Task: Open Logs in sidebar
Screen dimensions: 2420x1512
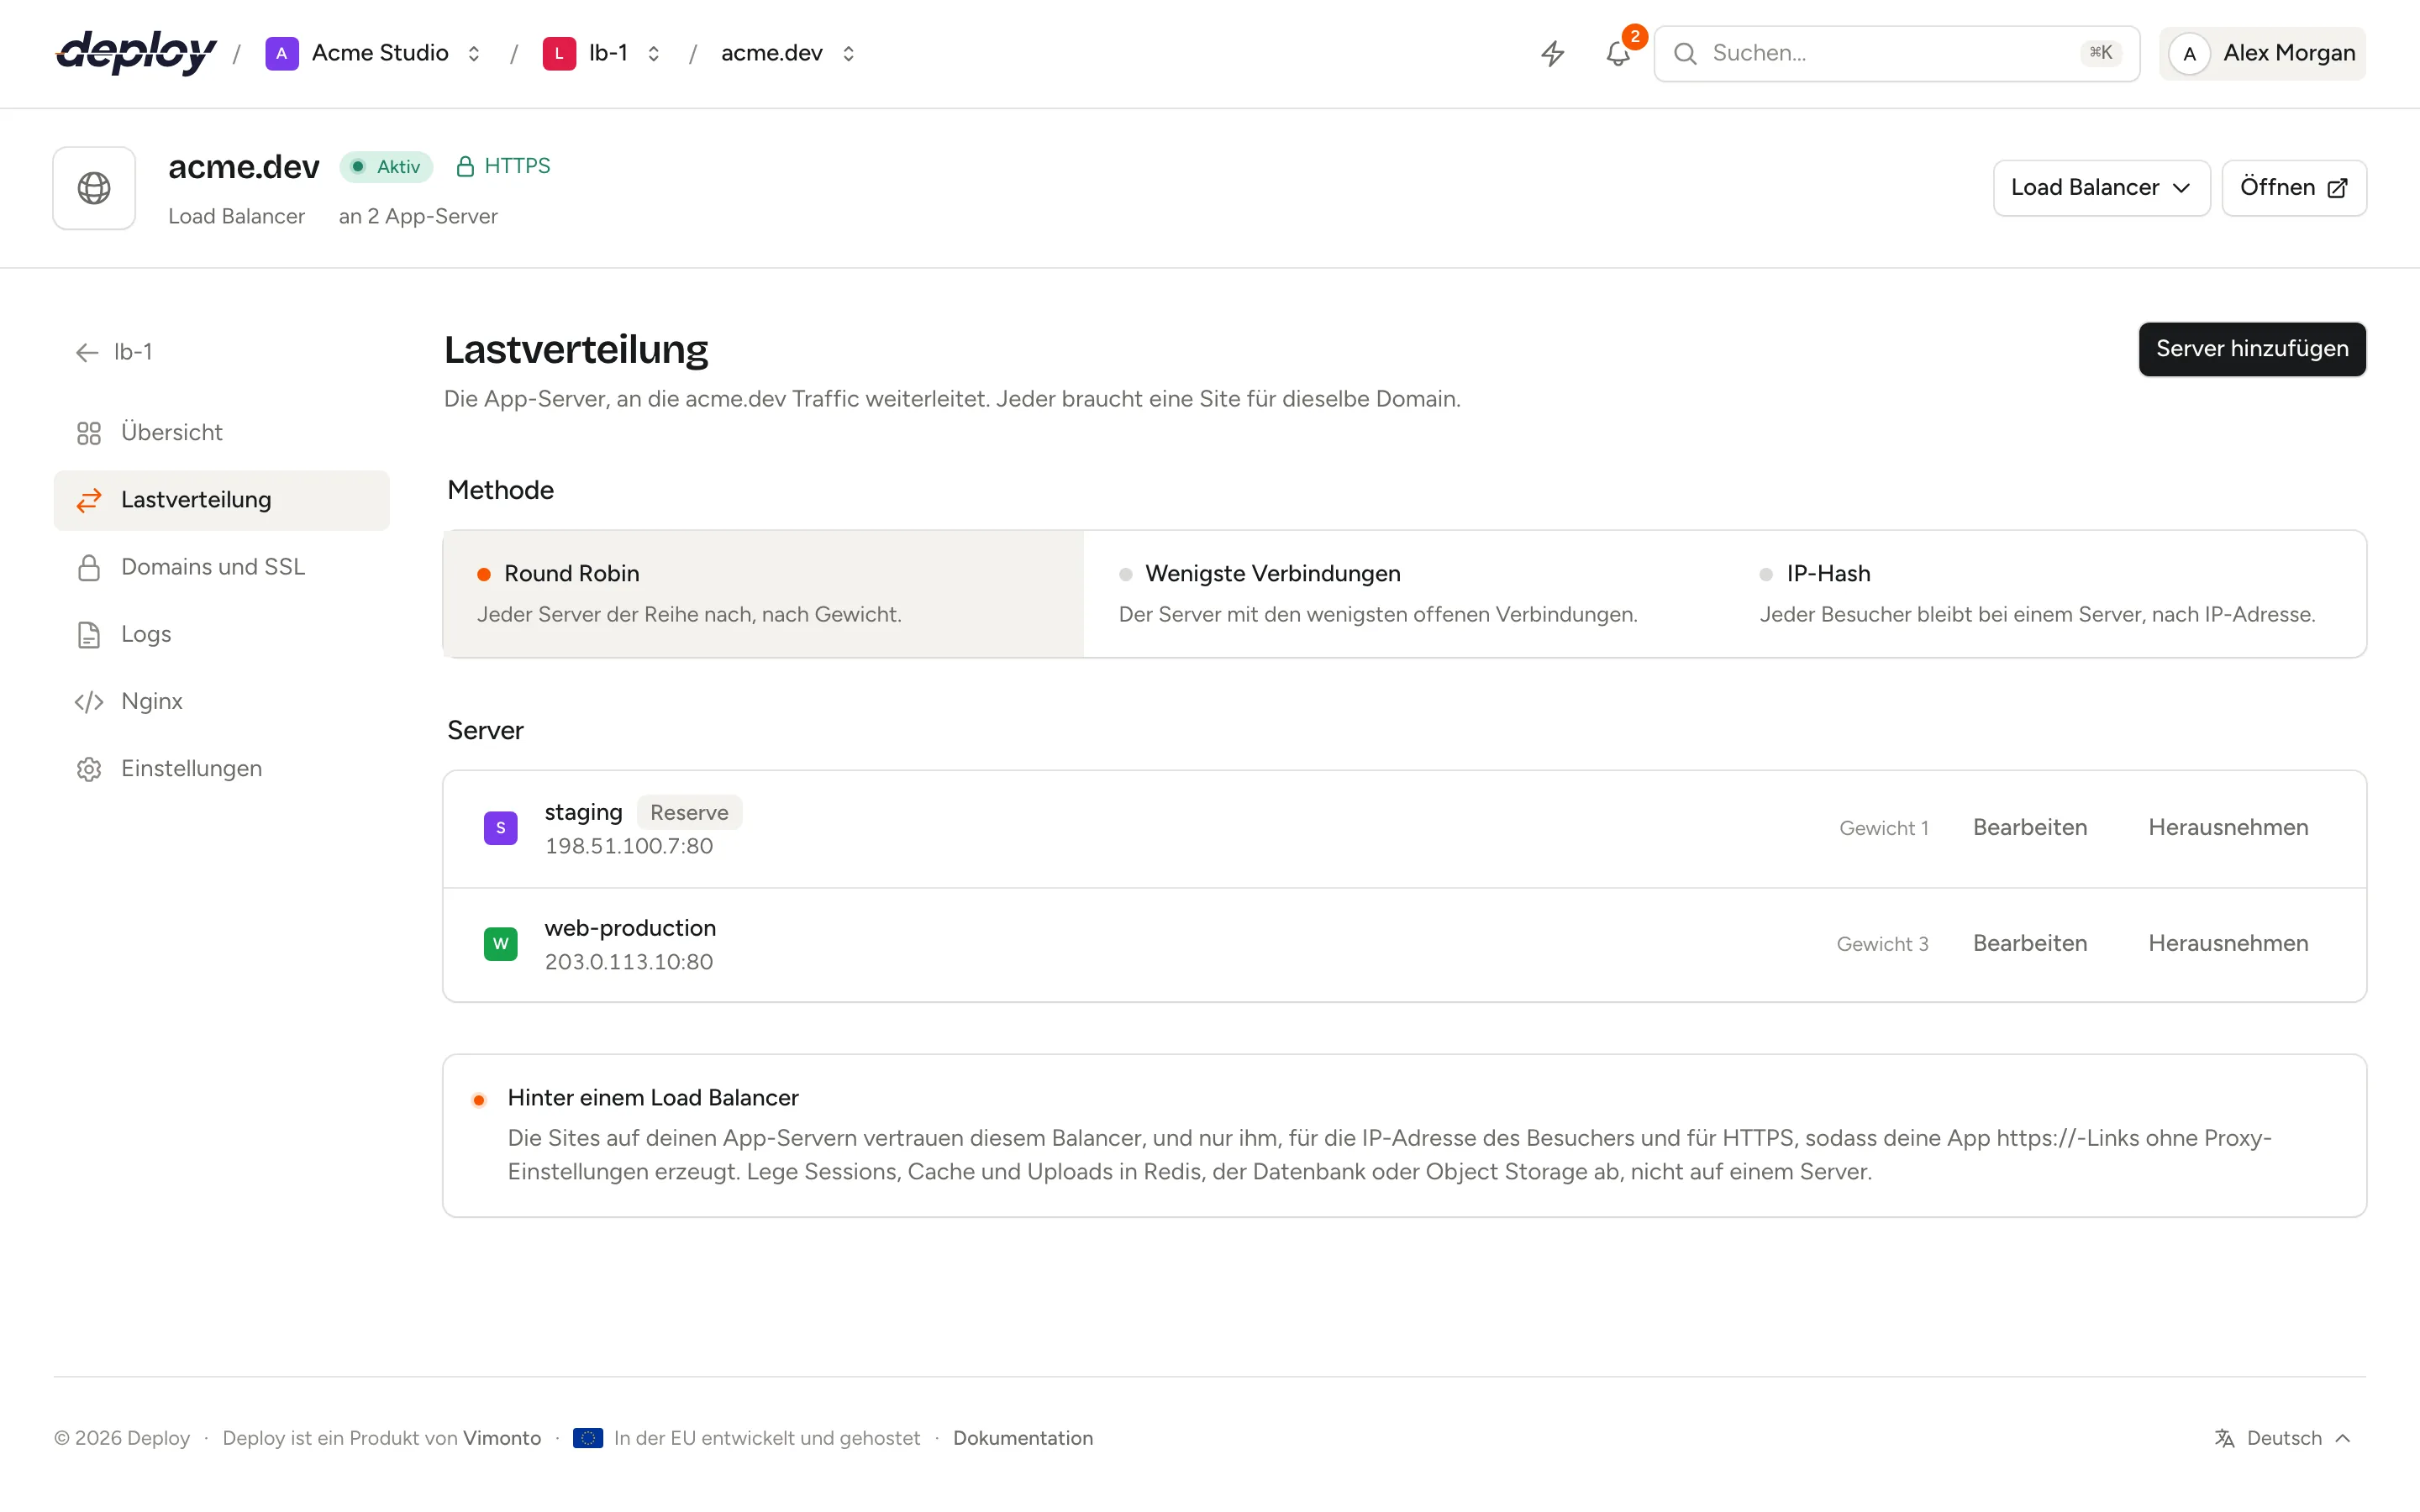Action: point(222,634)
